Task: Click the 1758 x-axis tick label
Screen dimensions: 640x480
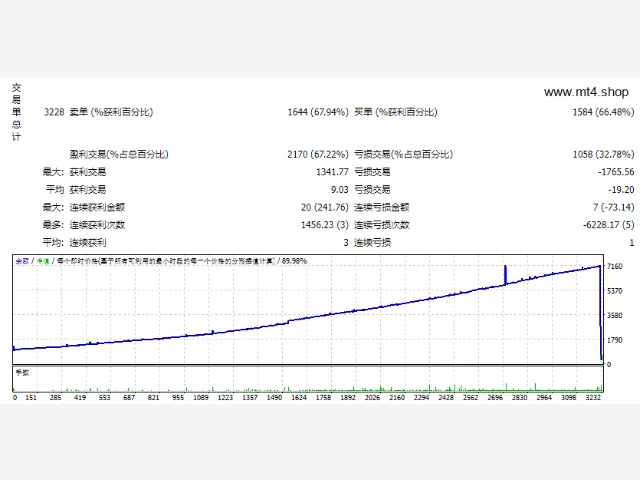Action: (323, 397)
